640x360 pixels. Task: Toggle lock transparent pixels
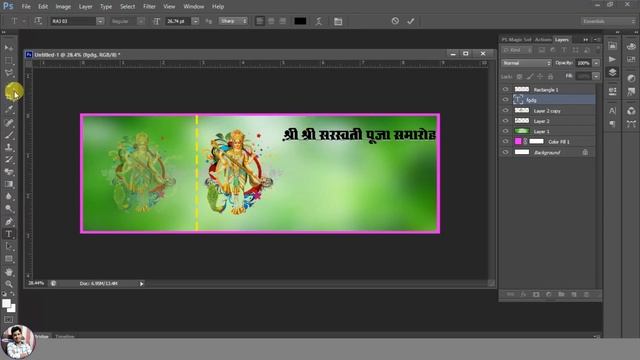(519, 76)
